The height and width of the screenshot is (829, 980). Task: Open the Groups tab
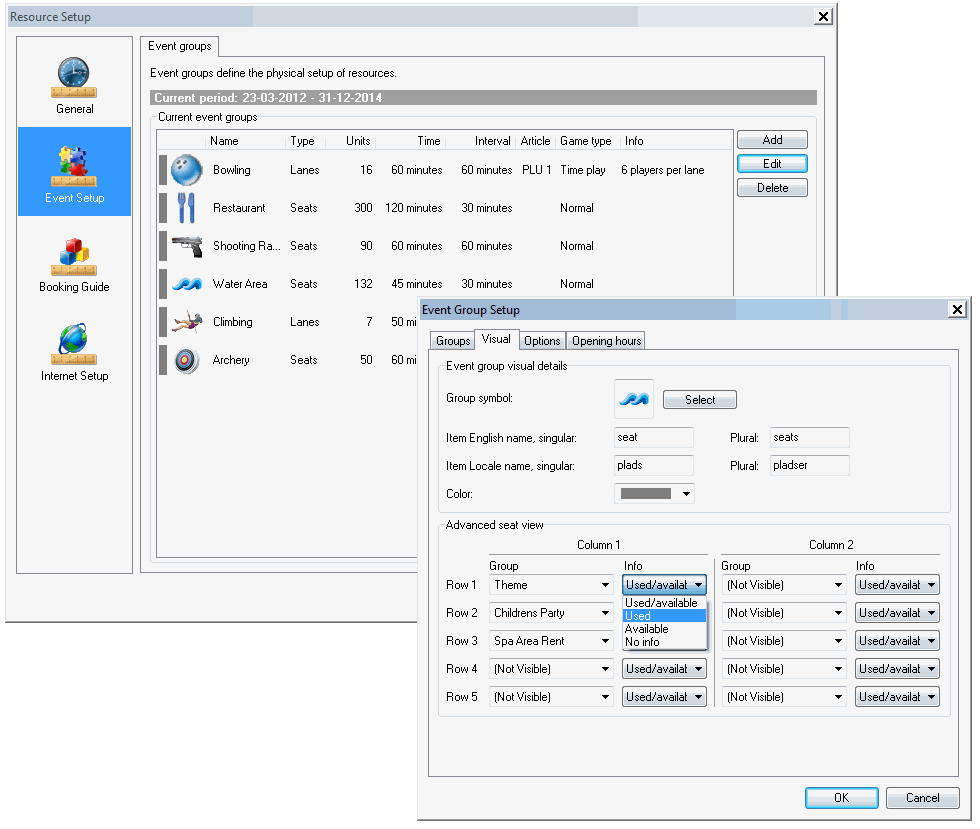point(453,341)
